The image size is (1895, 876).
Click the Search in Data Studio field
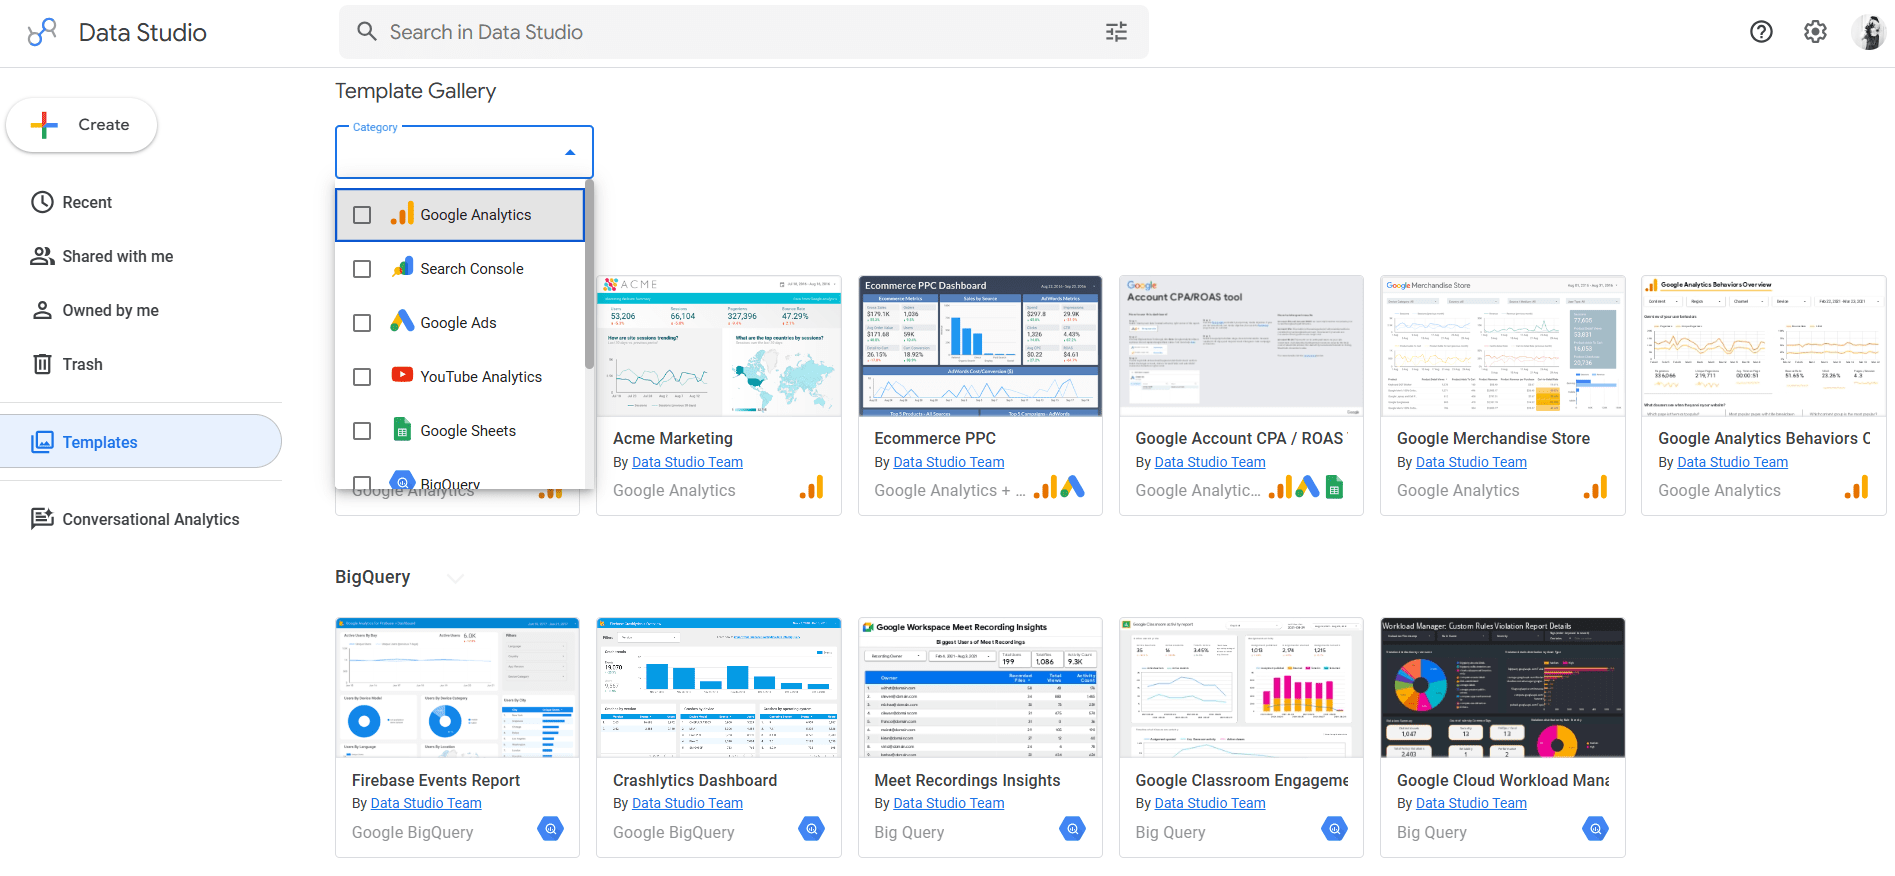(743, 32)
